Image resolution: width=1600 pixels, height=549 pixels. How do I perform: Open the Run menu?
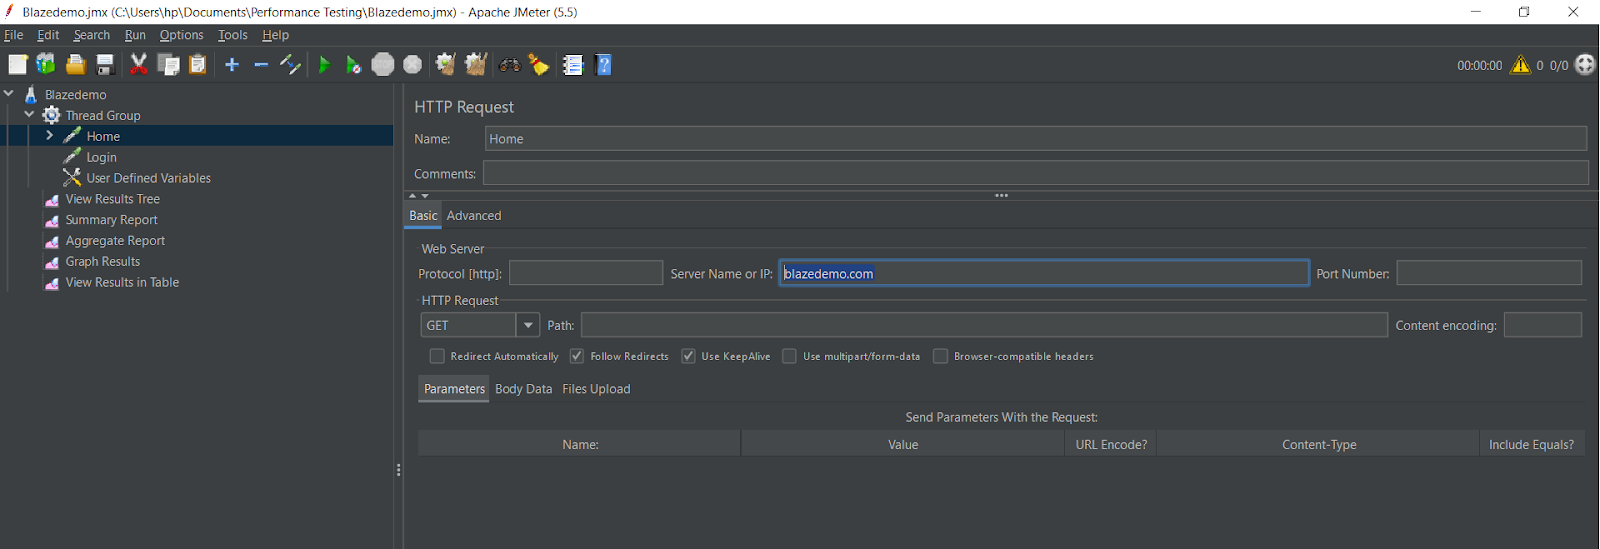(135, 35)
